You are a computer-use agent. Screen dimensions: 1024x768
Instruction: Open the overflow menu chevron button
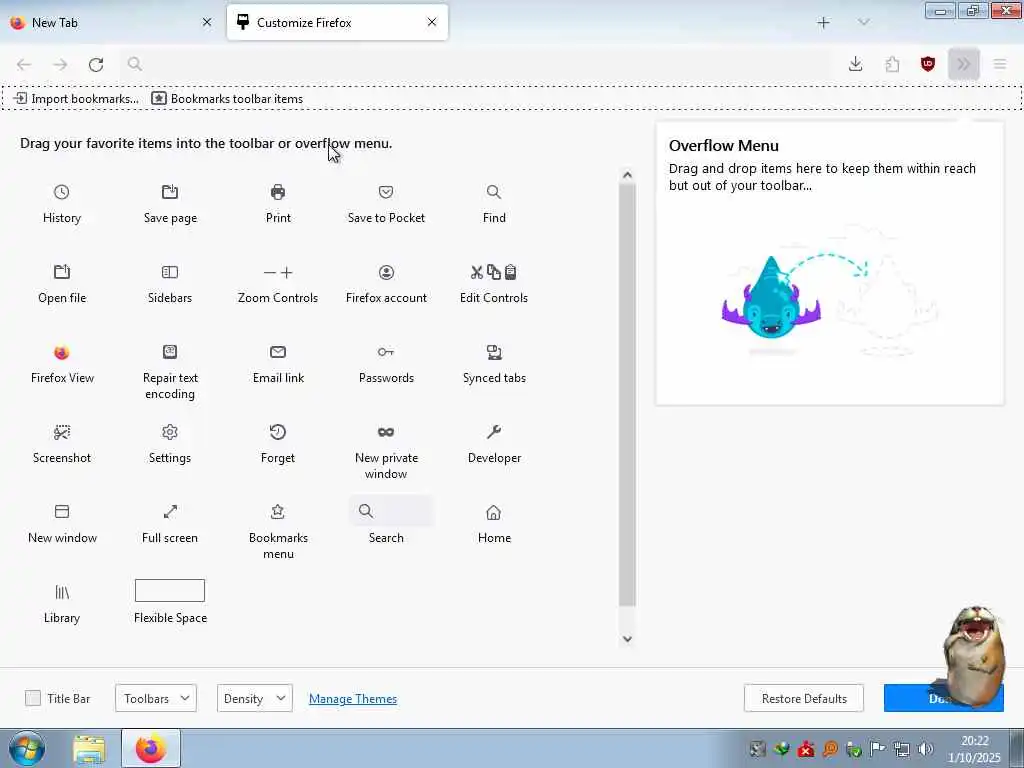tap(963, 64)
